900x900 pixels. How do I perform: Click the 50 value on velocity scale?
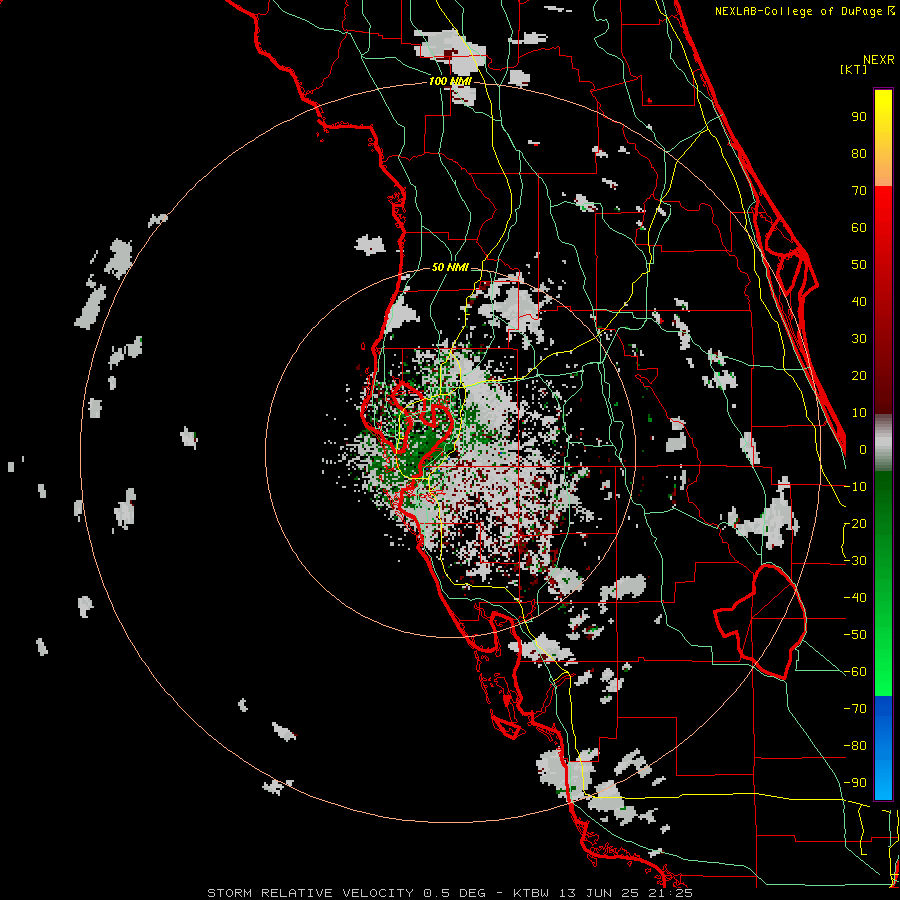point(859,265)
